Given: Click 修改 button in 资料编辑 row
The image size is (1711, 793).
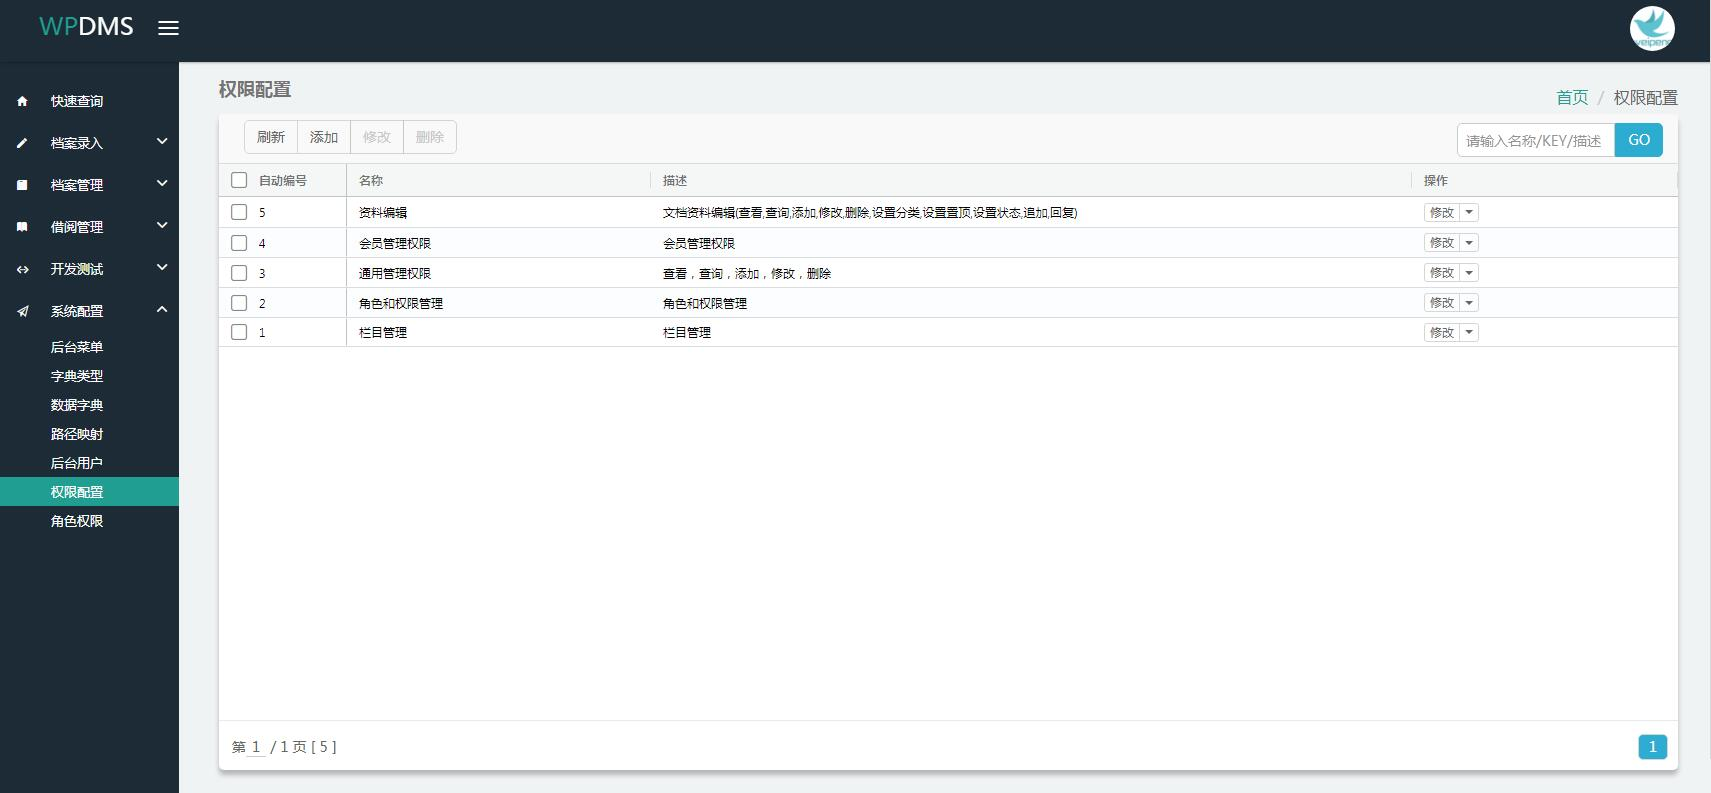Looking at the screenshot, I should 1442,212.
